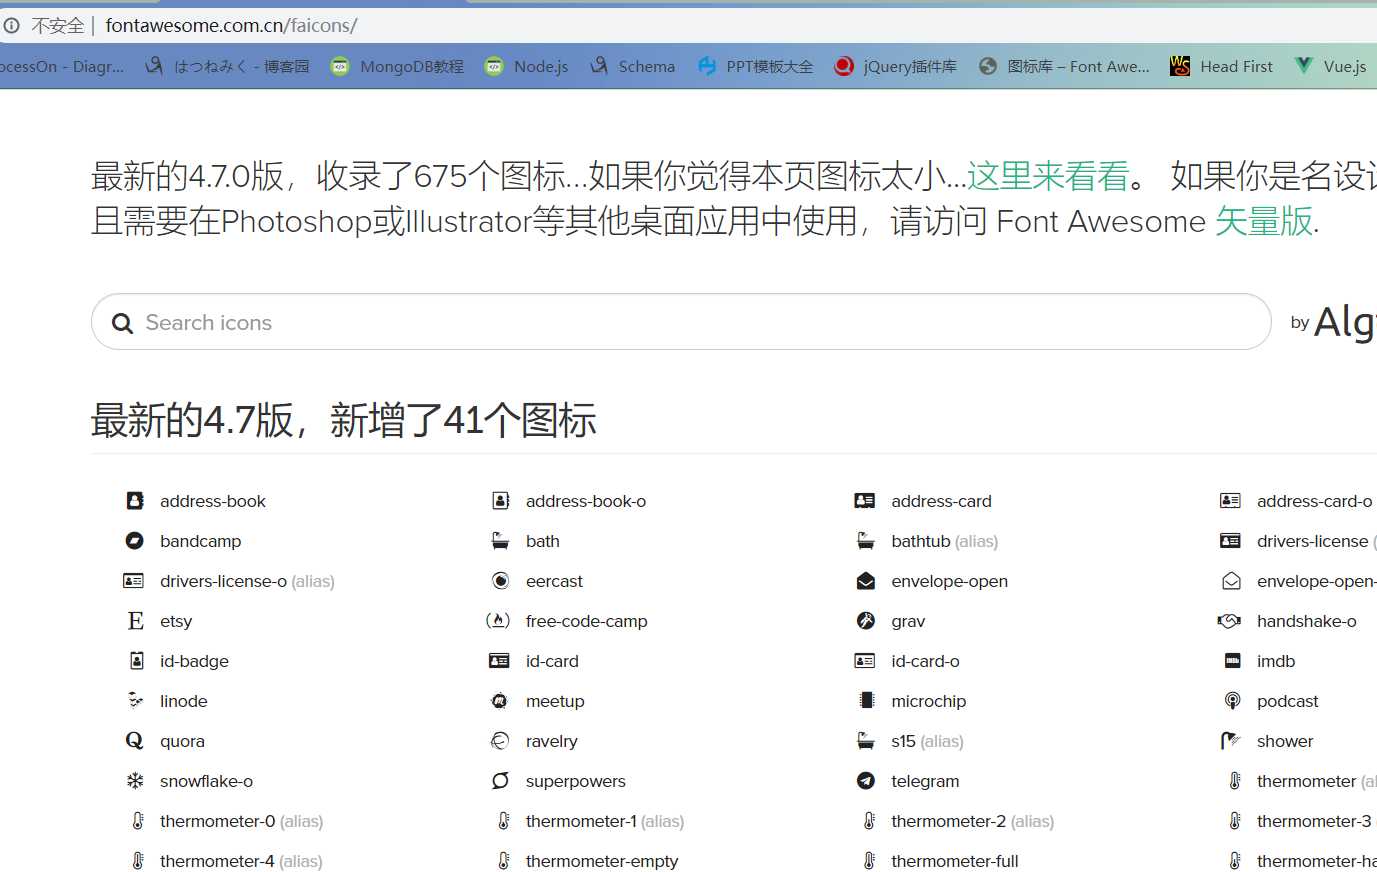Click the thermometer-empty entry
1377x872 pixels.
pos(588,861)
